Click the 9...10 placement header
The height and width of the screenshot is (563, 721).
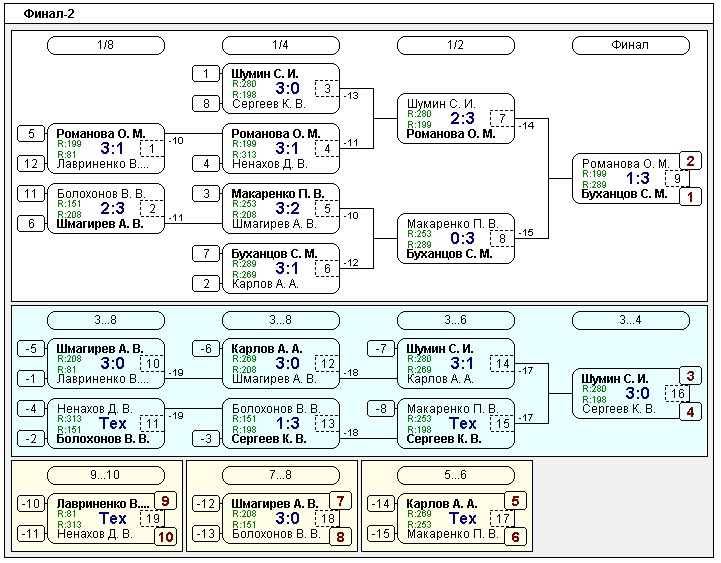tap(105, 470)
